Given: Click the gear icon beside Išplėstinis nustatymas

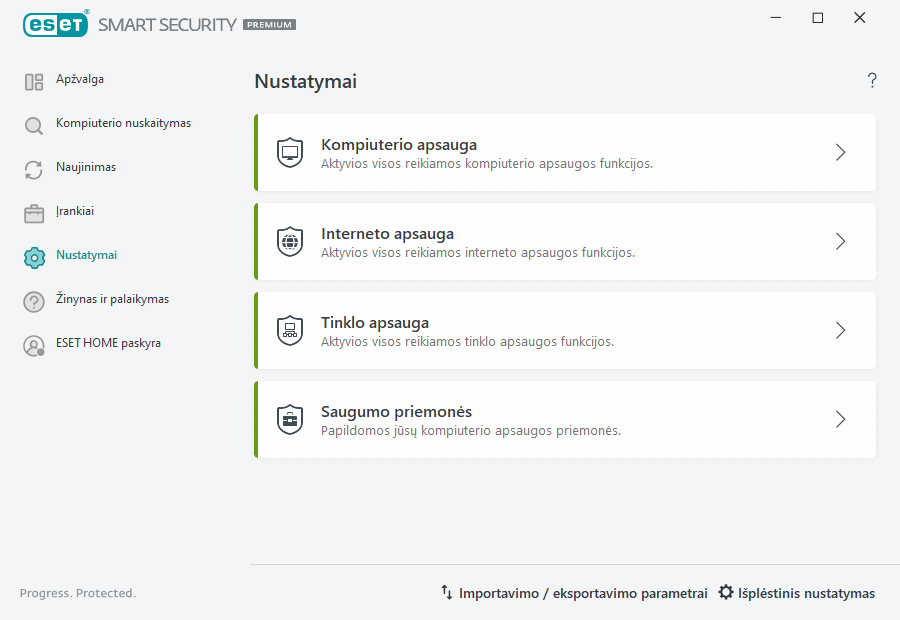Looking at the screenshot, I should (x=725, y=592).
